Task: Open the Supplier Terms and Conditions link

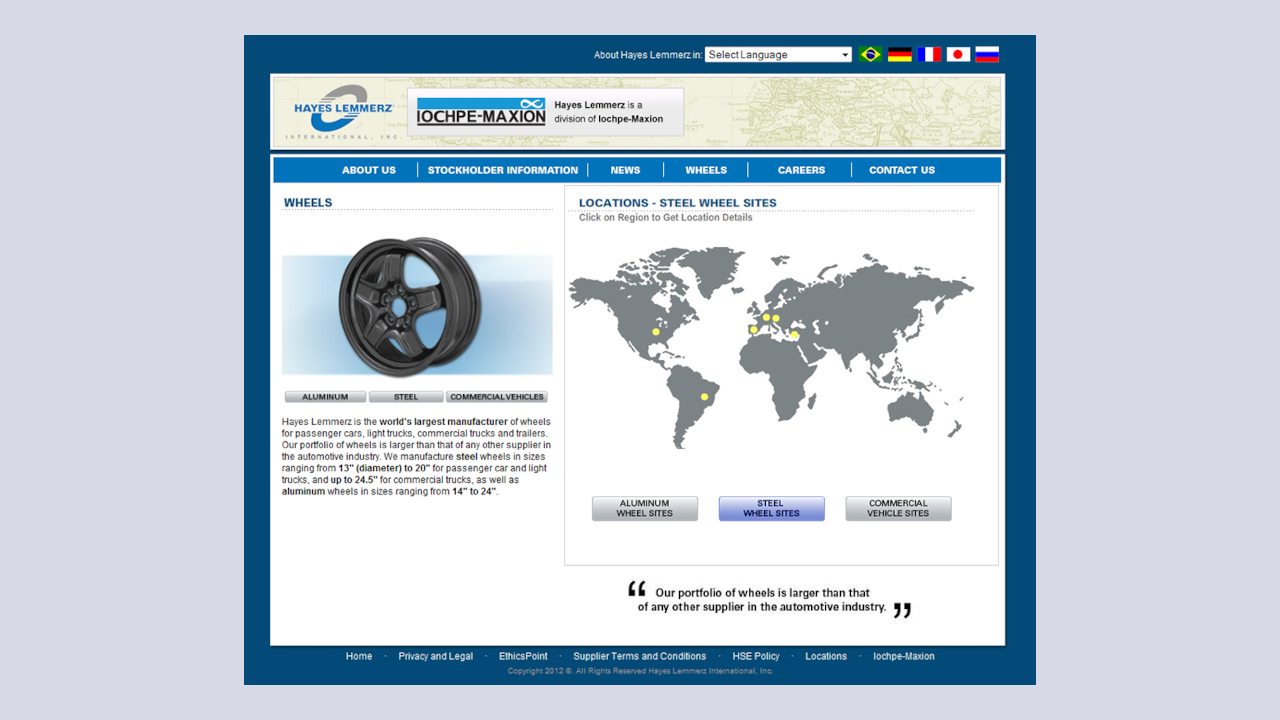Action: [639, 656]
